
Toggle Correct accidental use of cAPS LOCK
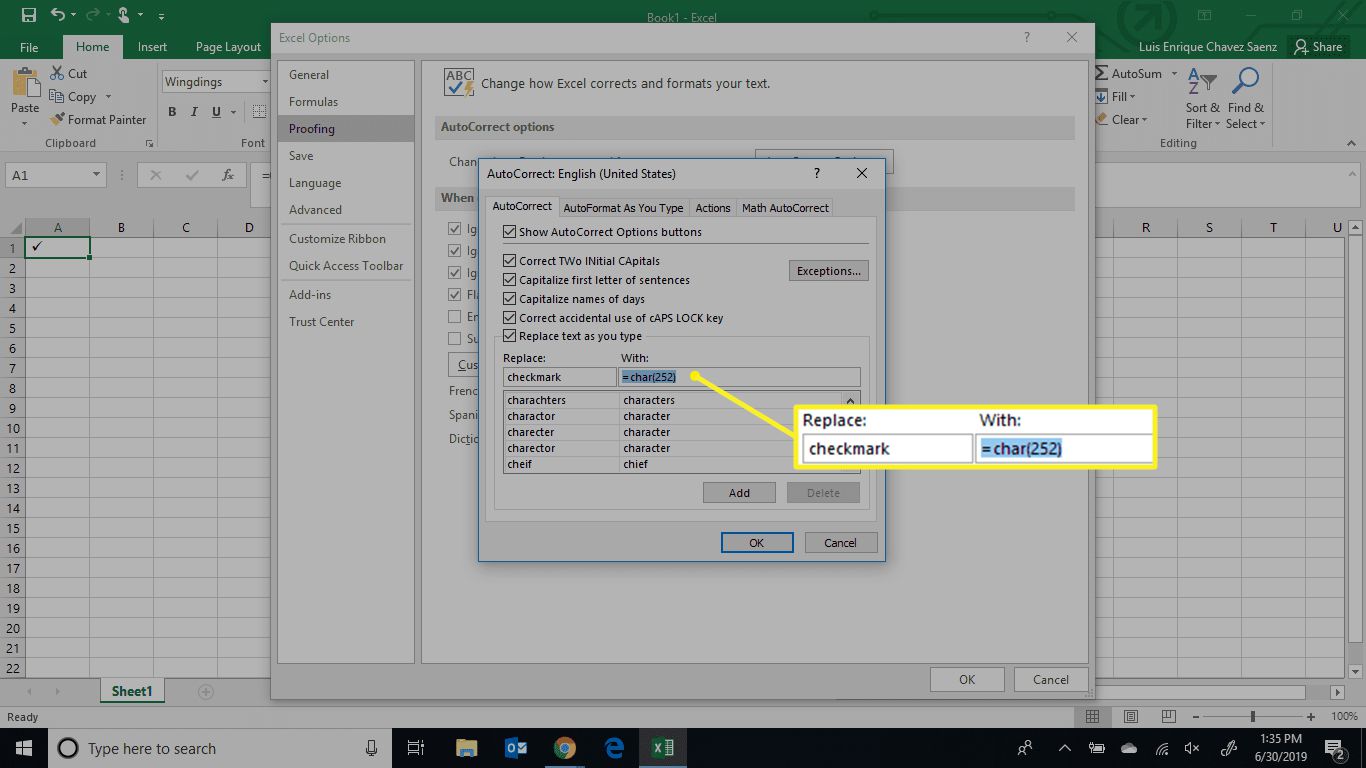pos(510,318)
